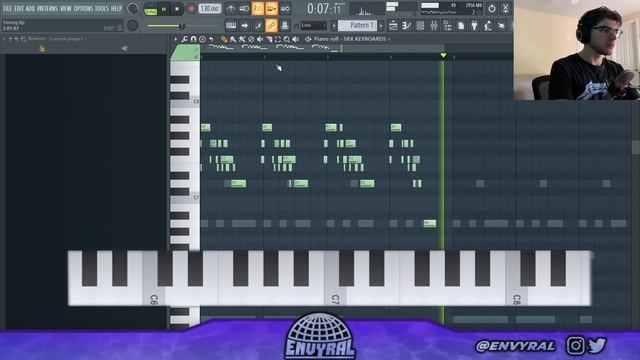Select the Slice tool in piano roll
The height and width of the screenshot is (360, 640).
coord(269,39)
